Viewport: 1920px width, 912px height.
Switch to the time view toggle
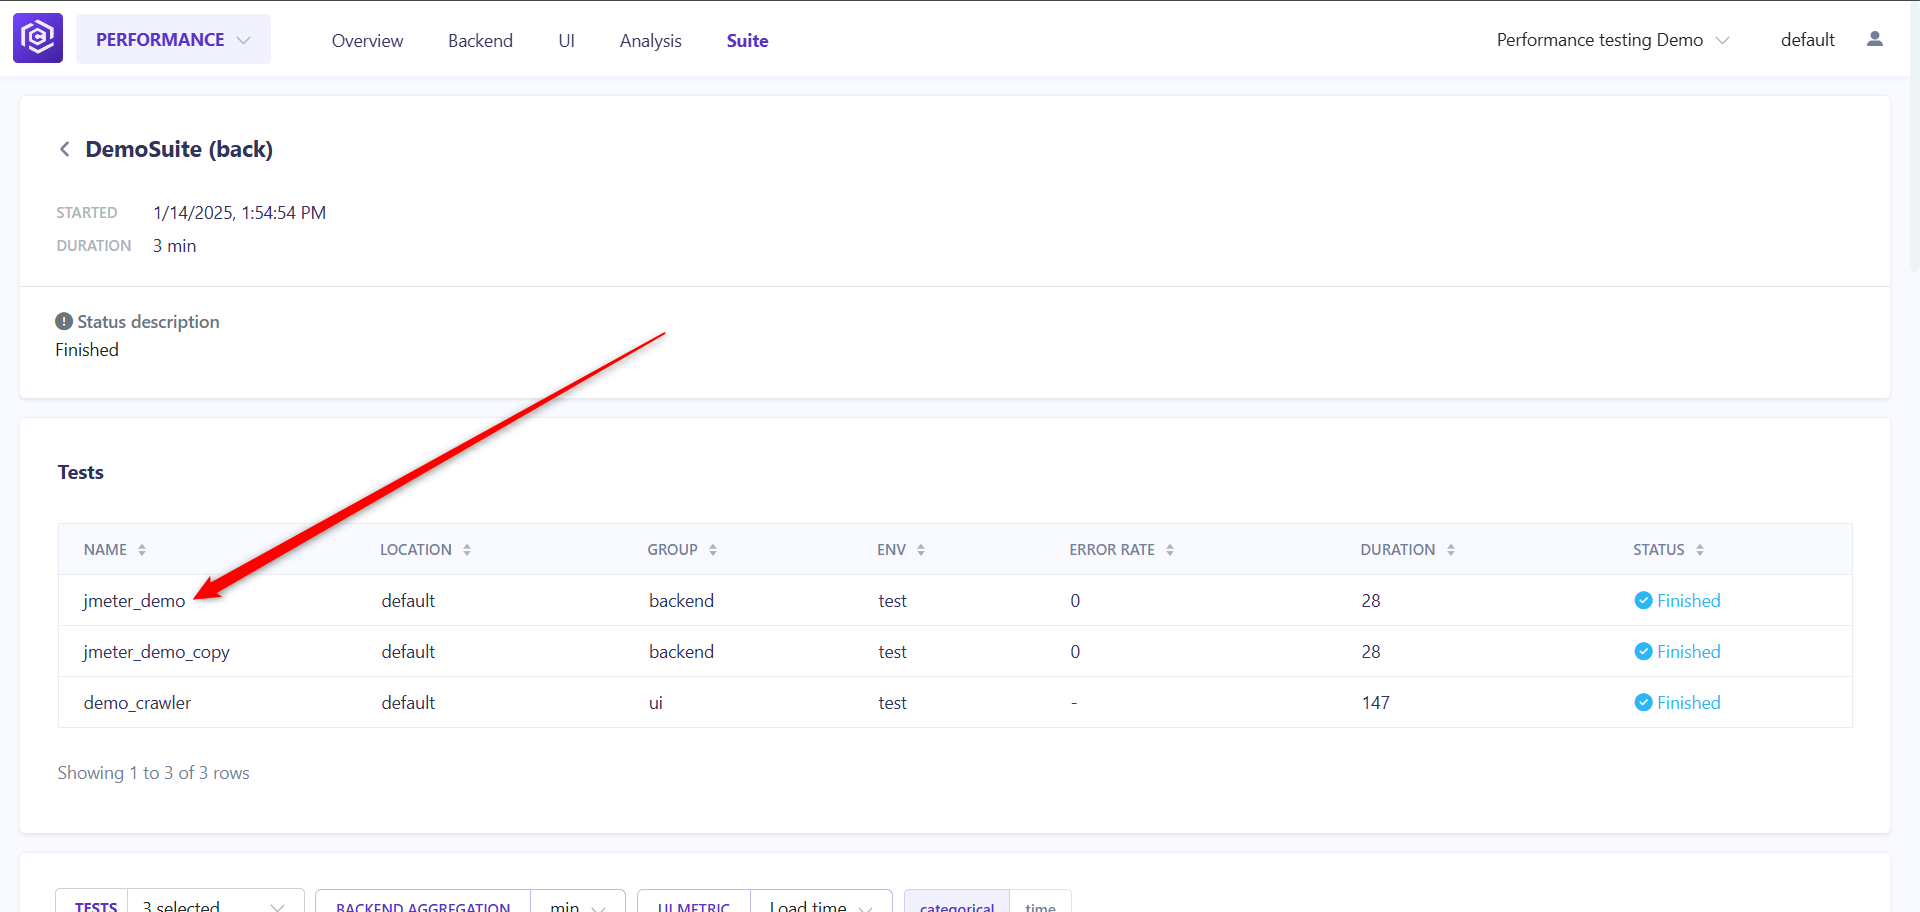point(1040,902)
